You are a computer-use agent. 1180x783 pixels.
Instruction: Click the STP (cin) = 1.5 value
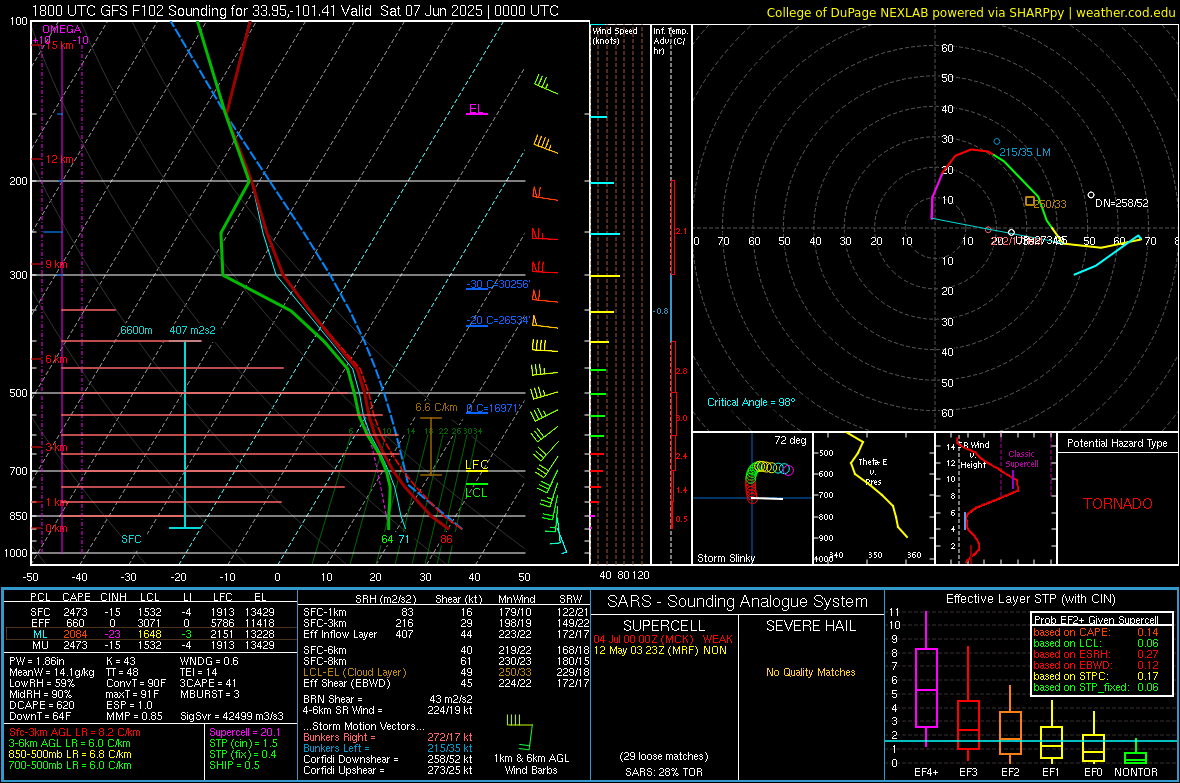coord(243,743)
